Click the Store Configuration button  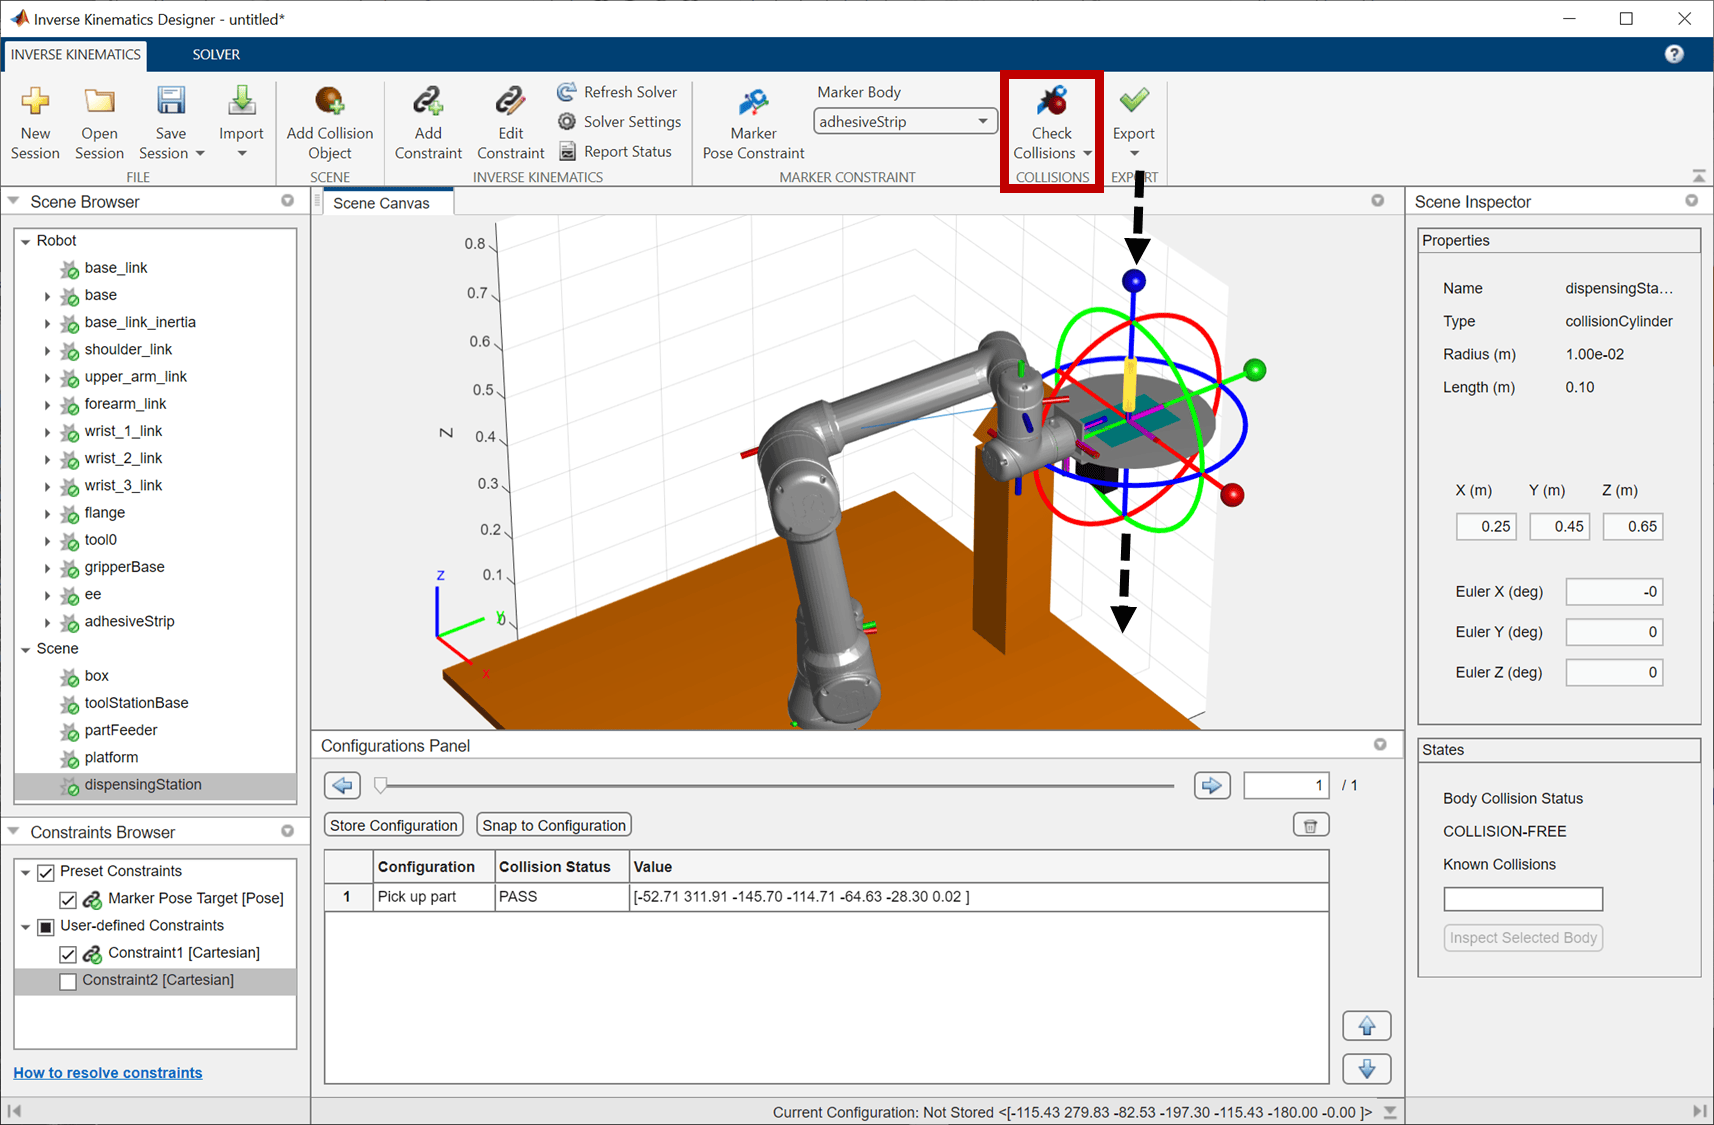394,825
